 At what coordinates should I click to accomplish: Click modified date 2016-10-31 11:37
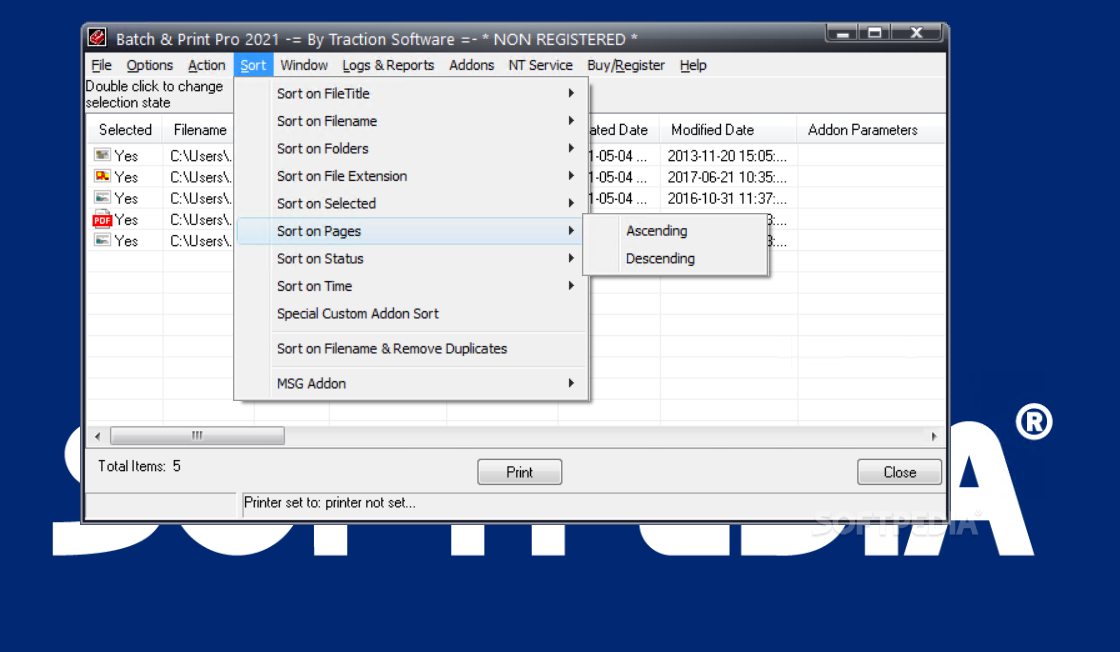coord(727,199)
